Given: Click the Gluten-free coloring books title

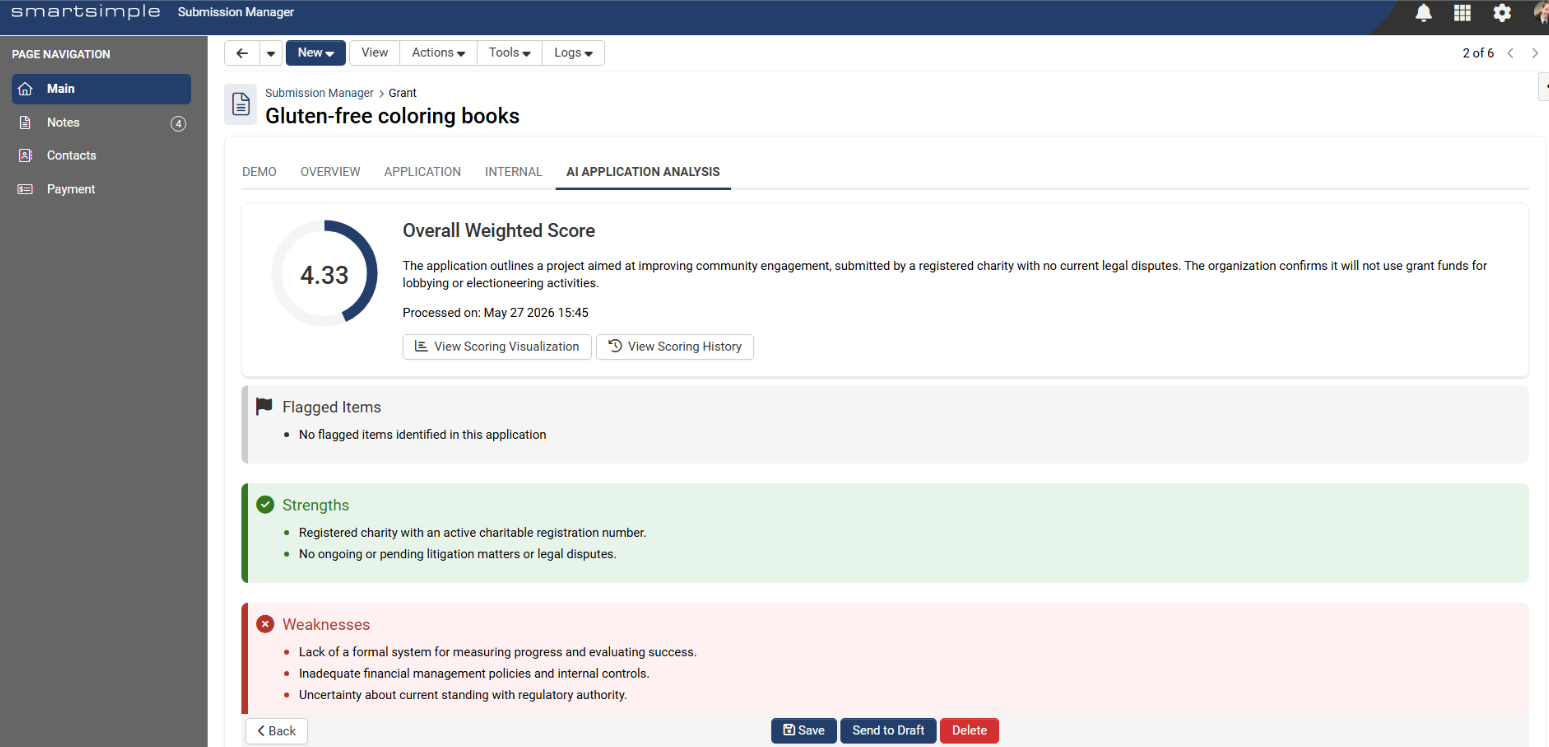Looking at the screenshot, I should click(392, 116).
